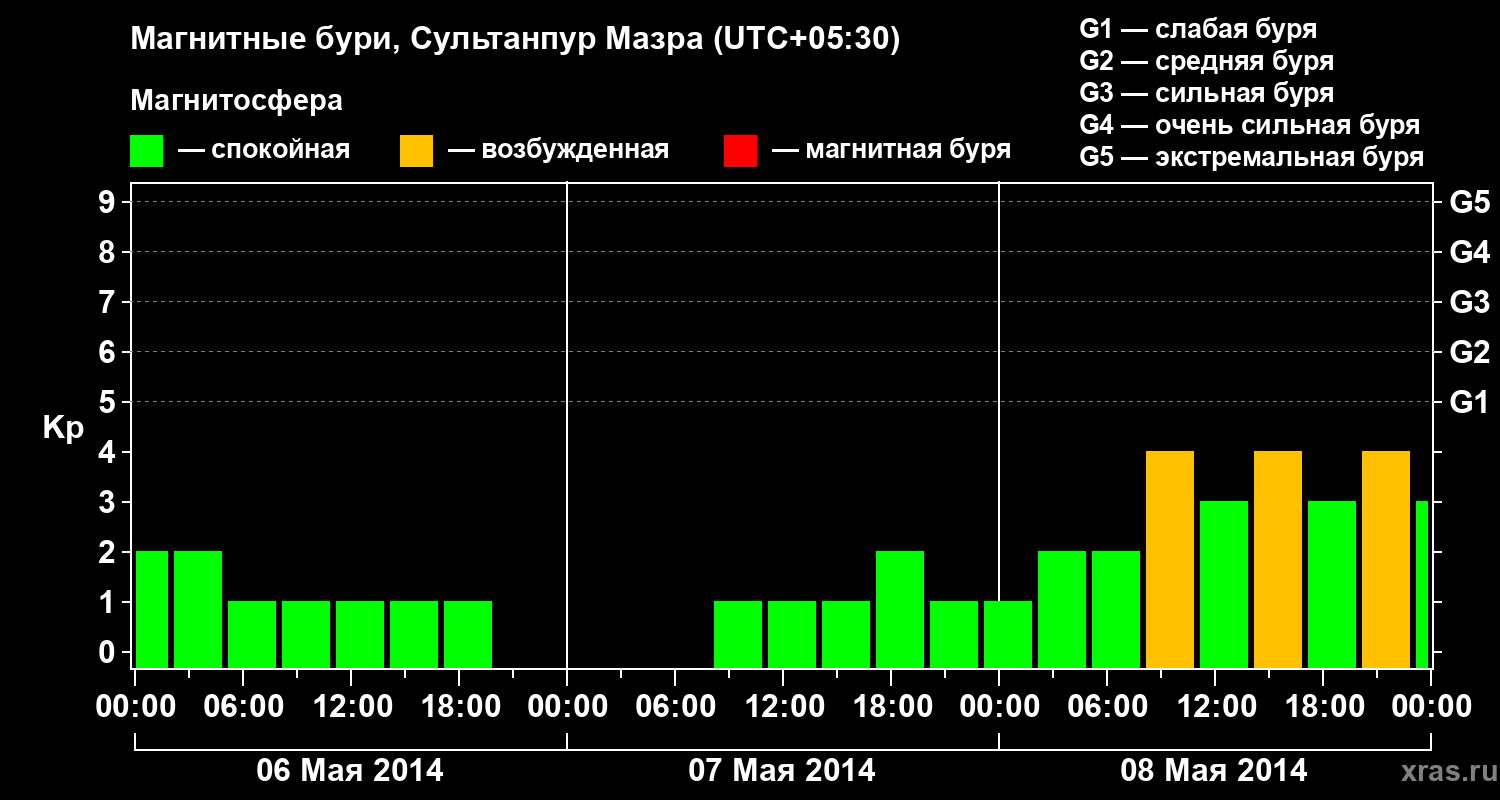Click the green Kp 2 bar at 18:00 on 07 May
This screenshot has height=800, width=1500.
(900, 609)
